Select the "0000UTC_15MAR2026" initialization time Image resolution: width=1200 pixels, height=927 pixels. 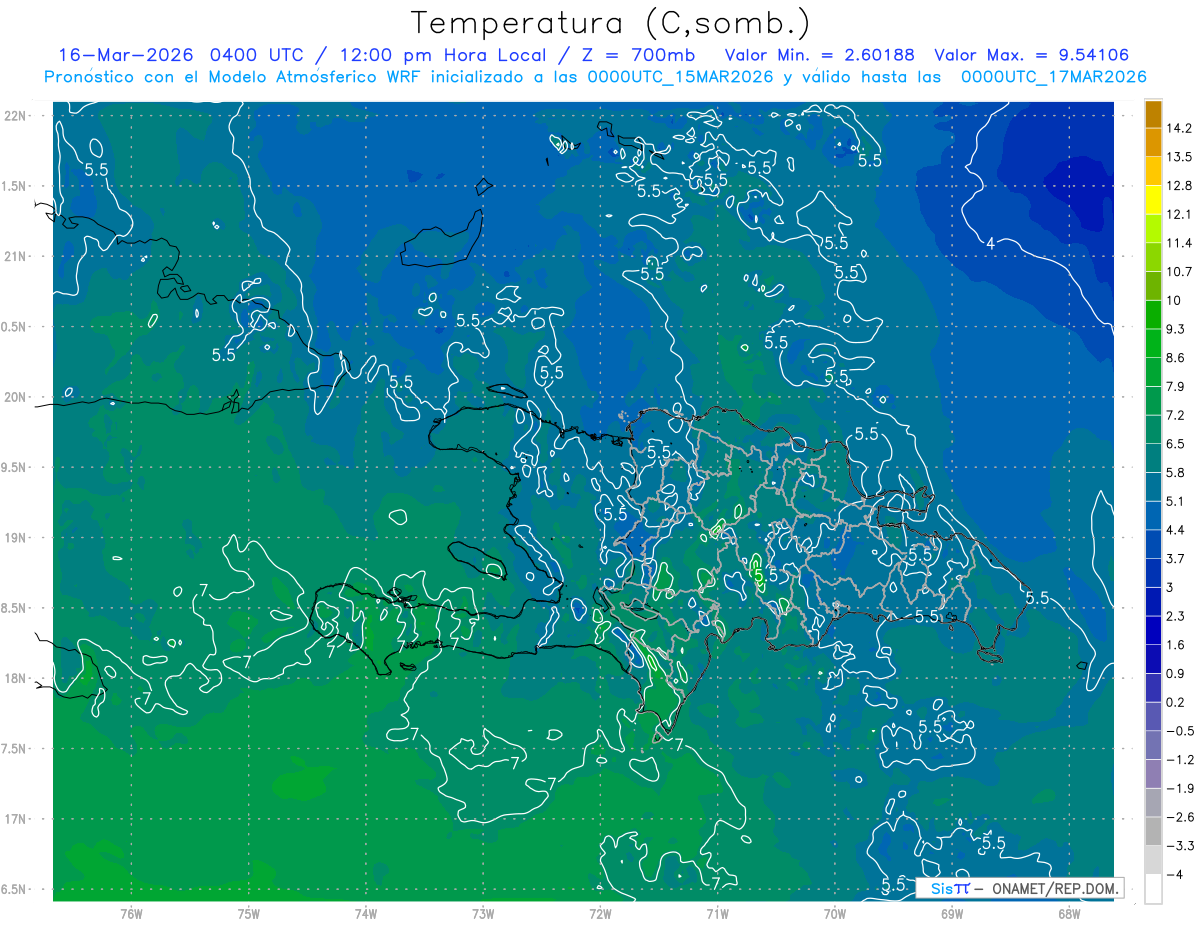coord(680,76)
